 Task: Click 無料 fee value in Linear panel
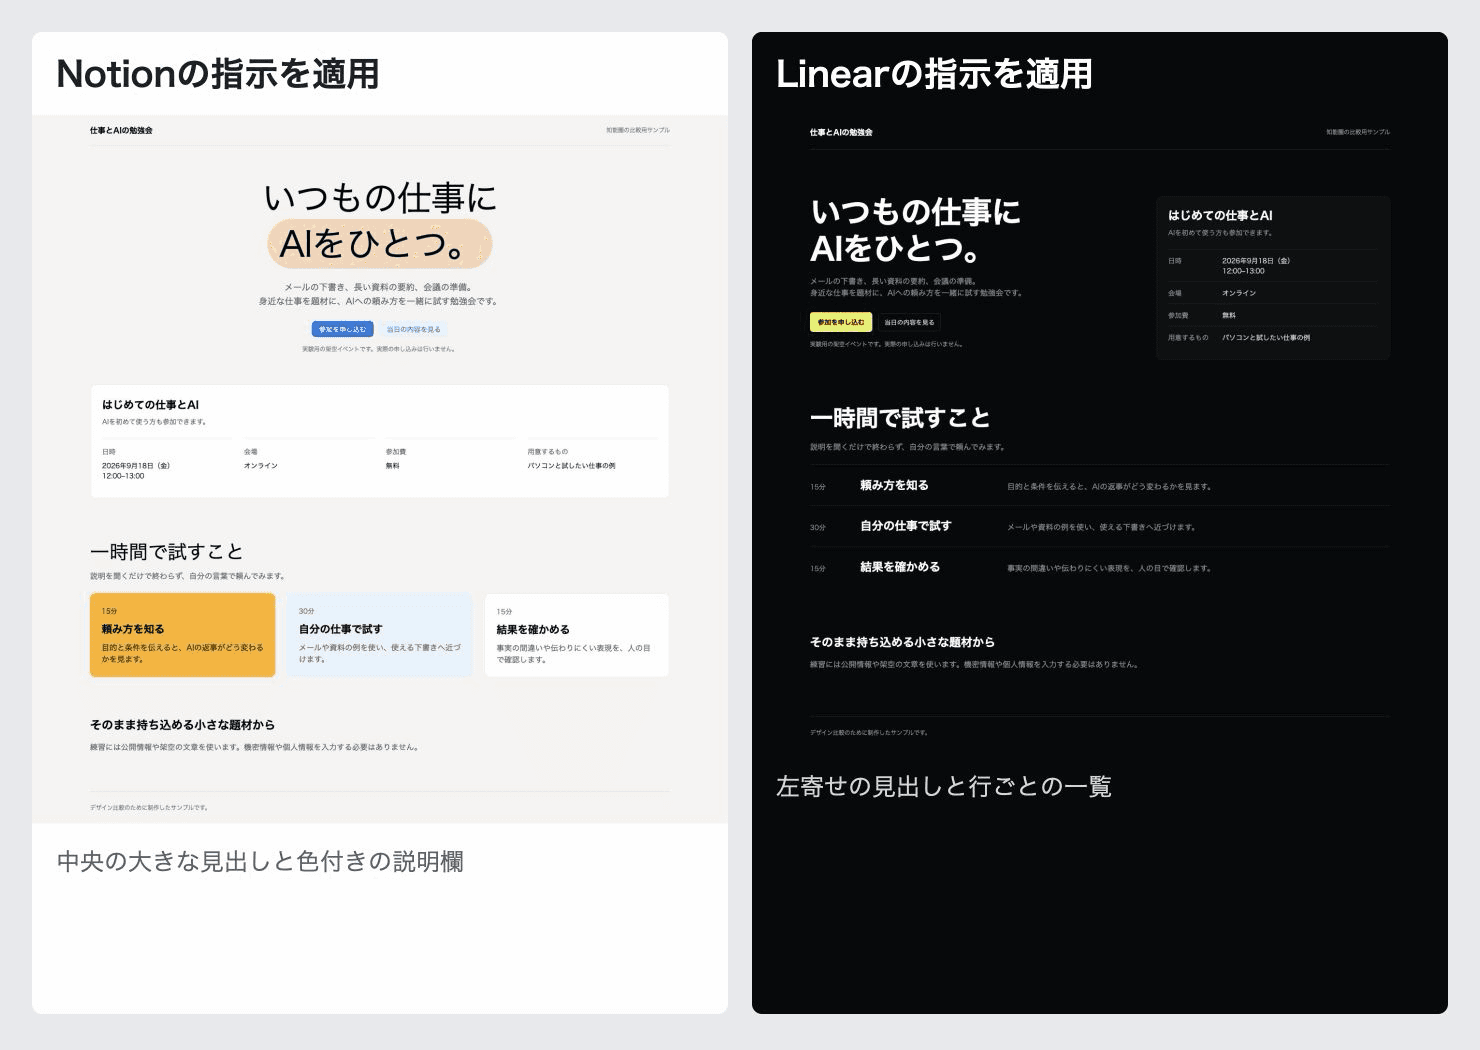pyautogui.click(x=1229, y=315)
